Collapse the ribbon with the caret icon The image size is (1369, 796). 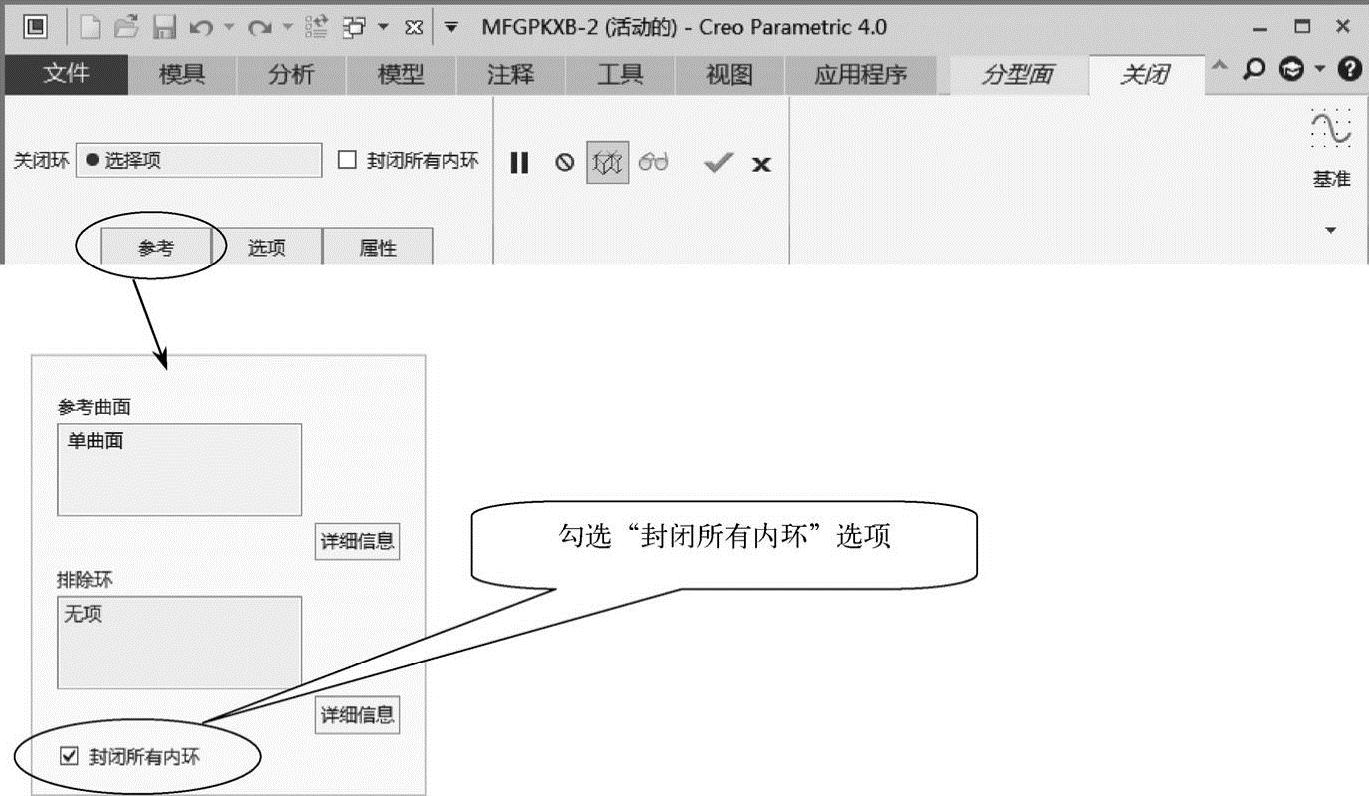click(x=1220, y=66)
